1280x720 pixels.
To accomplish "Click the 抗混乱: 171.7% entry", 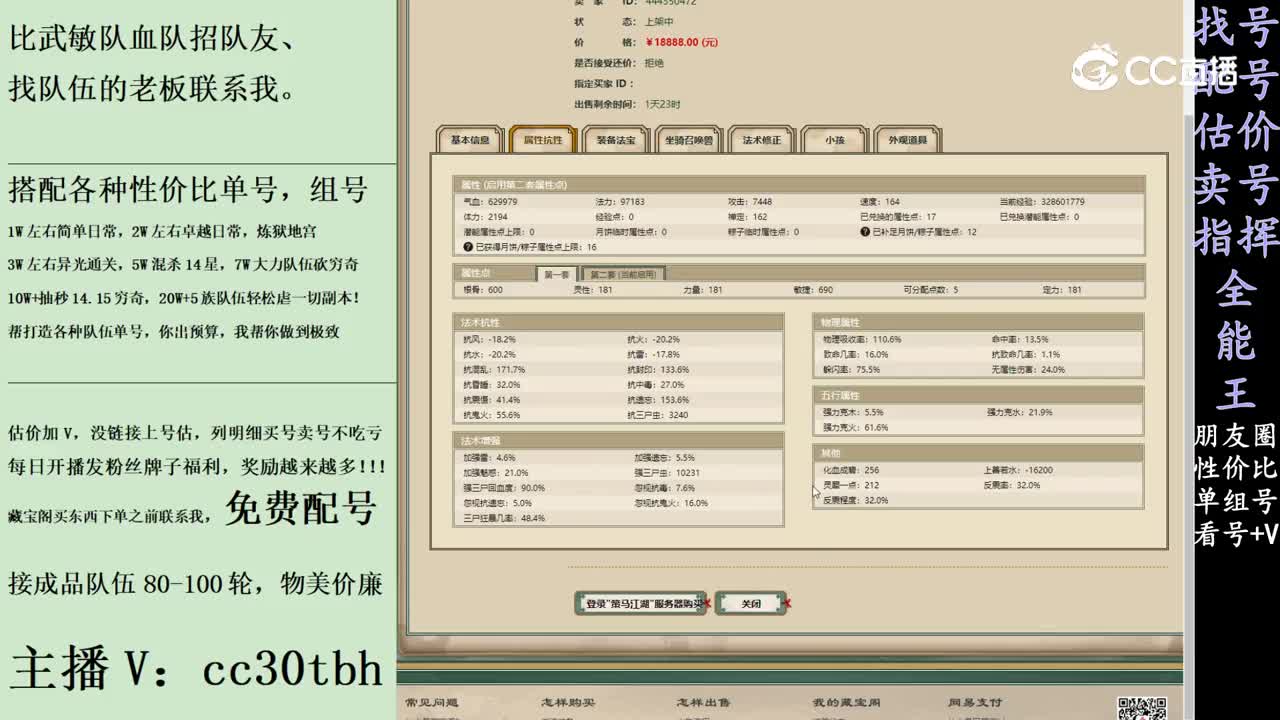I will 494,370.
